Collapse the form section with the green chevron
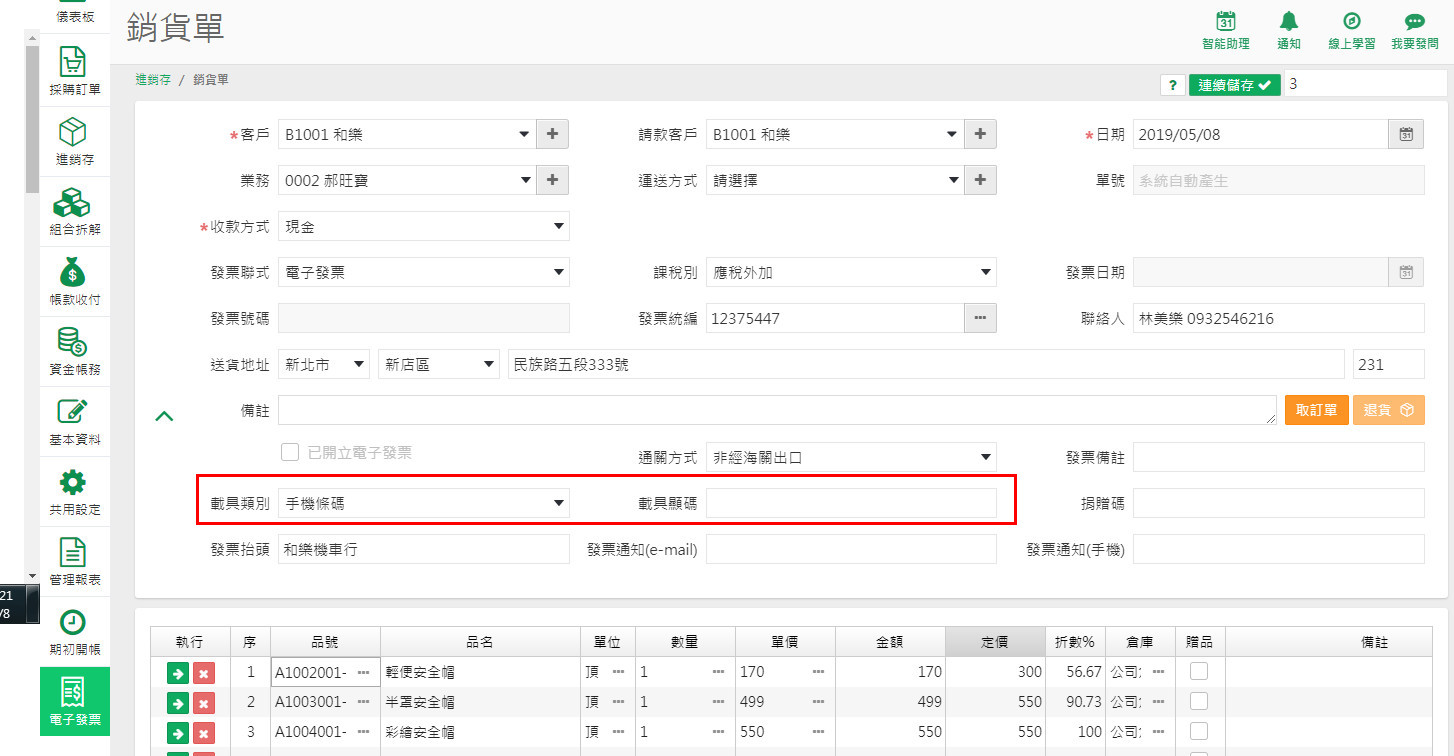1454x756 pixels. [165, 415]
